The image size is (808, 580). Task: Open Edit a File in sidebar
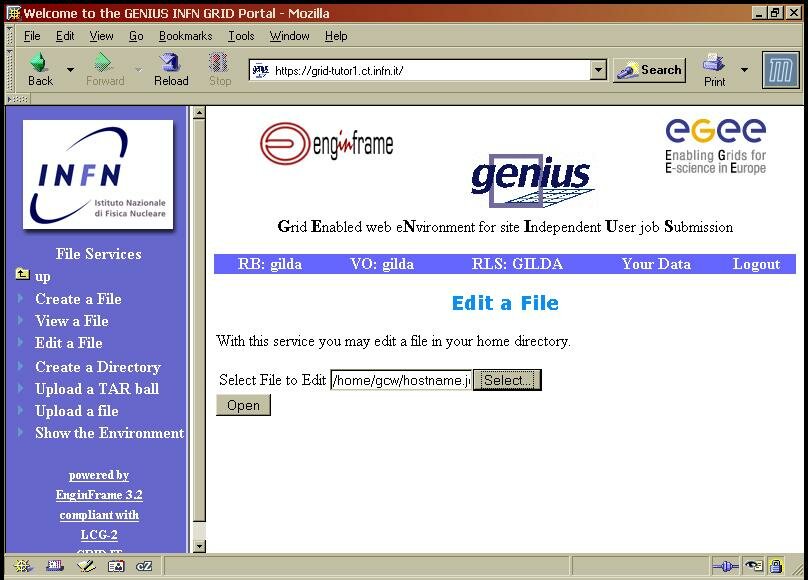point(69,343)
